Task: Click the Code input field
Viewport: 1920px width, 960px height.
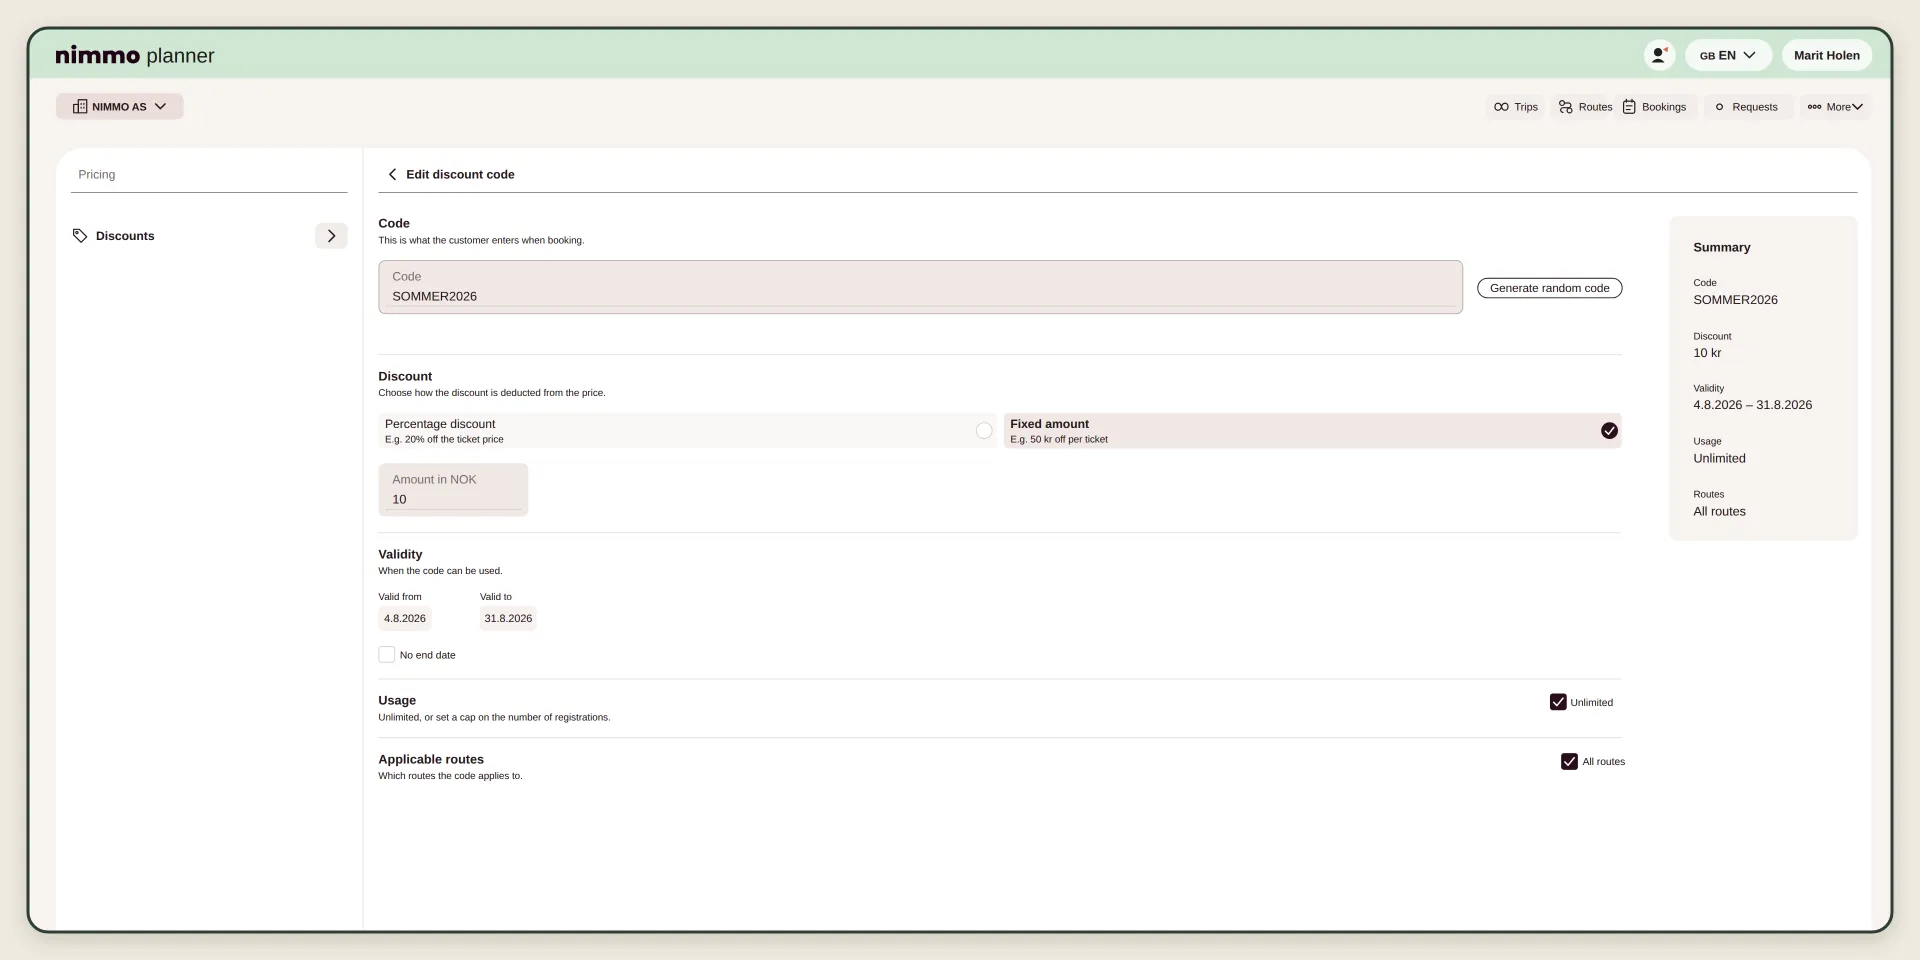Action: (920, 287)
